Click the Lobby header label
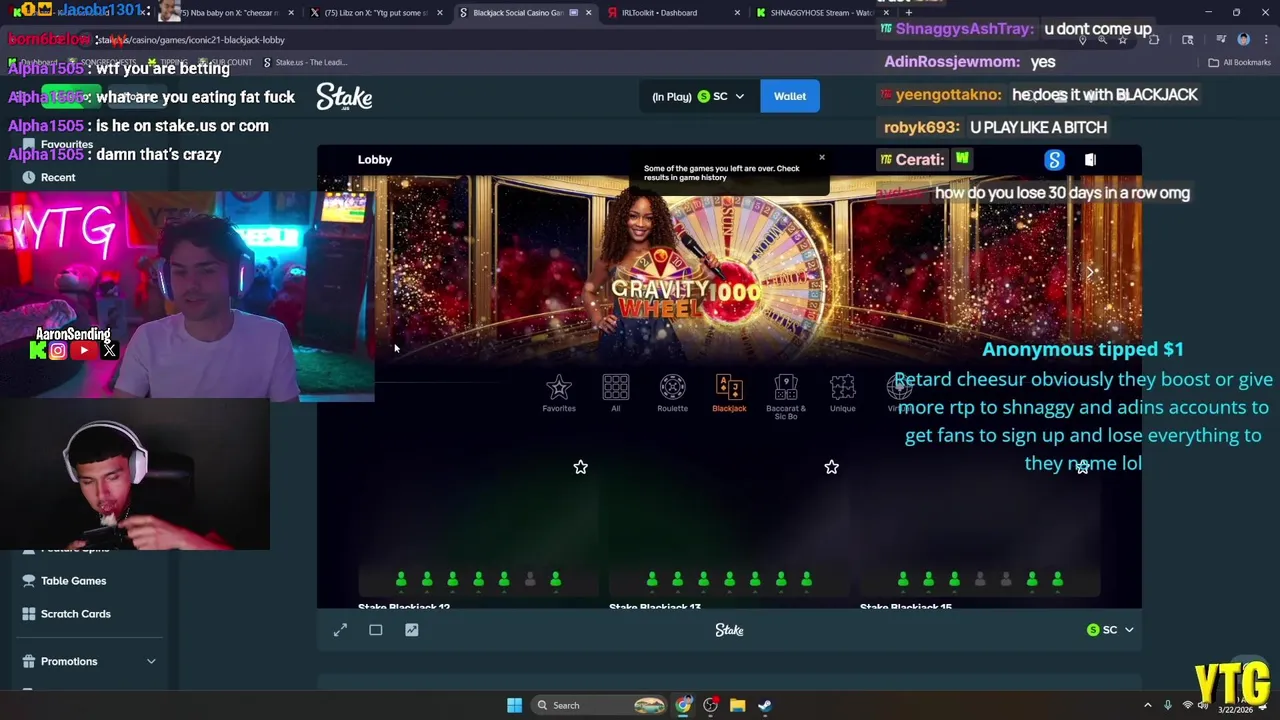 pos(375,159)
